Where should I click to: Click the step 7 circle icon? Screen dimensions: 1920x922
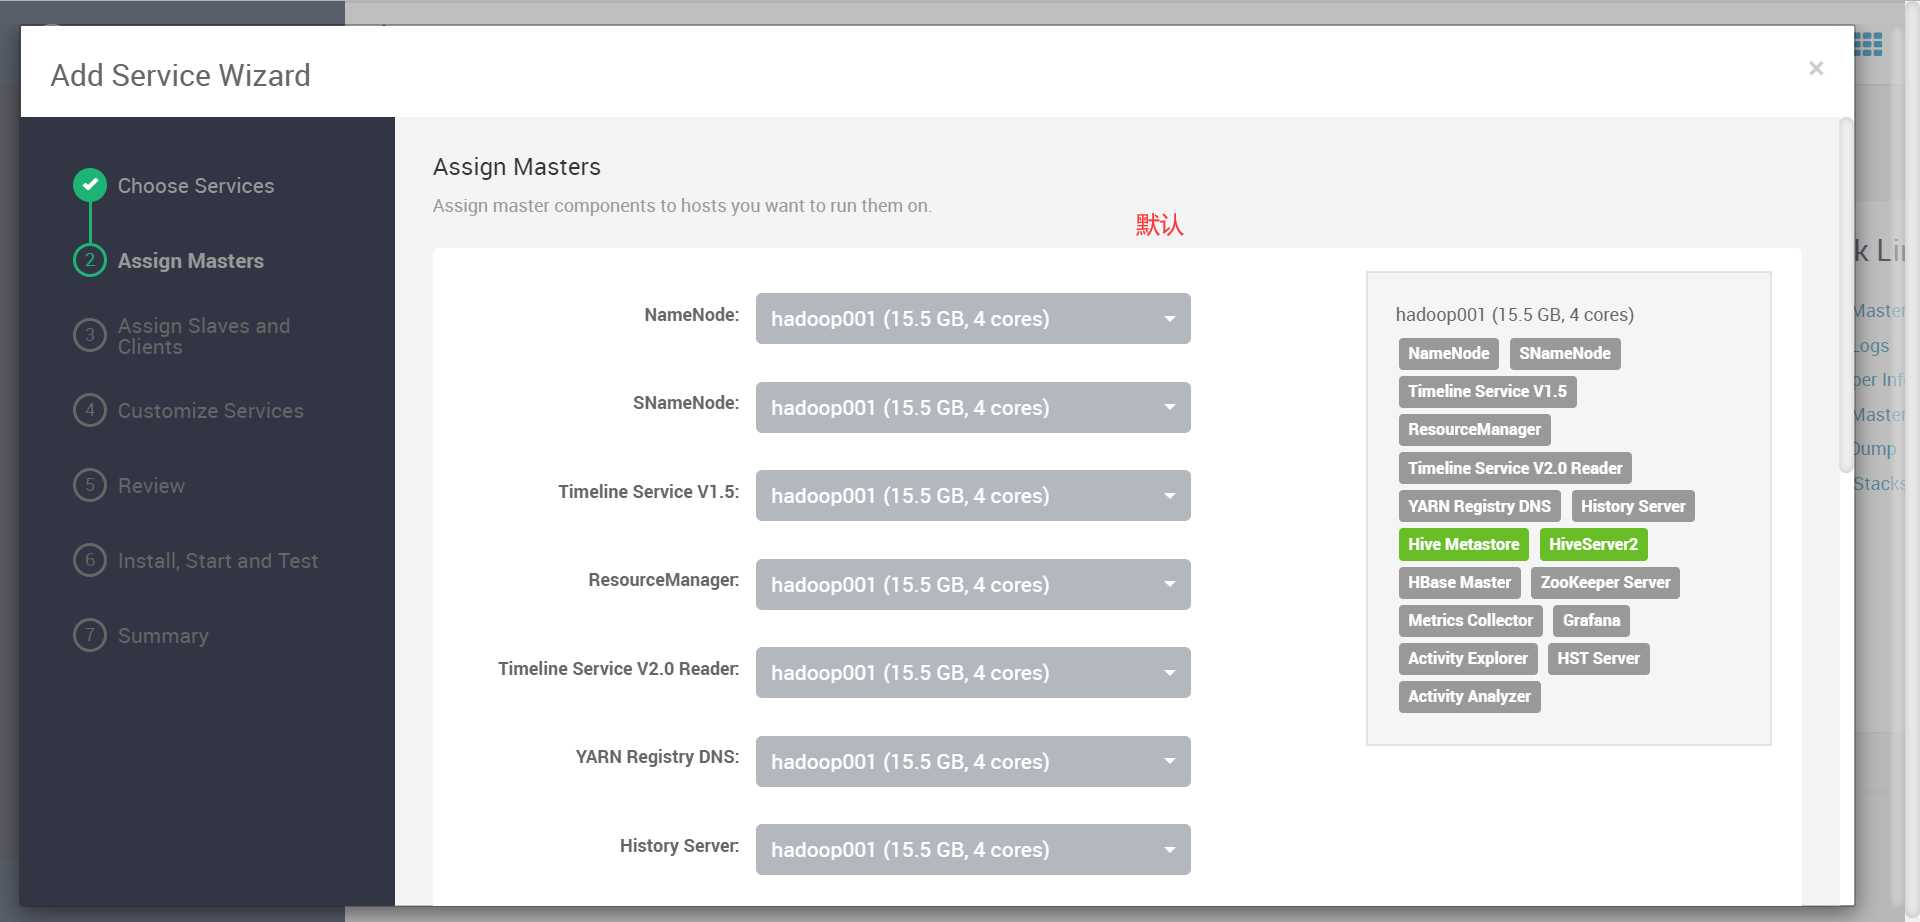pos(90,635)
